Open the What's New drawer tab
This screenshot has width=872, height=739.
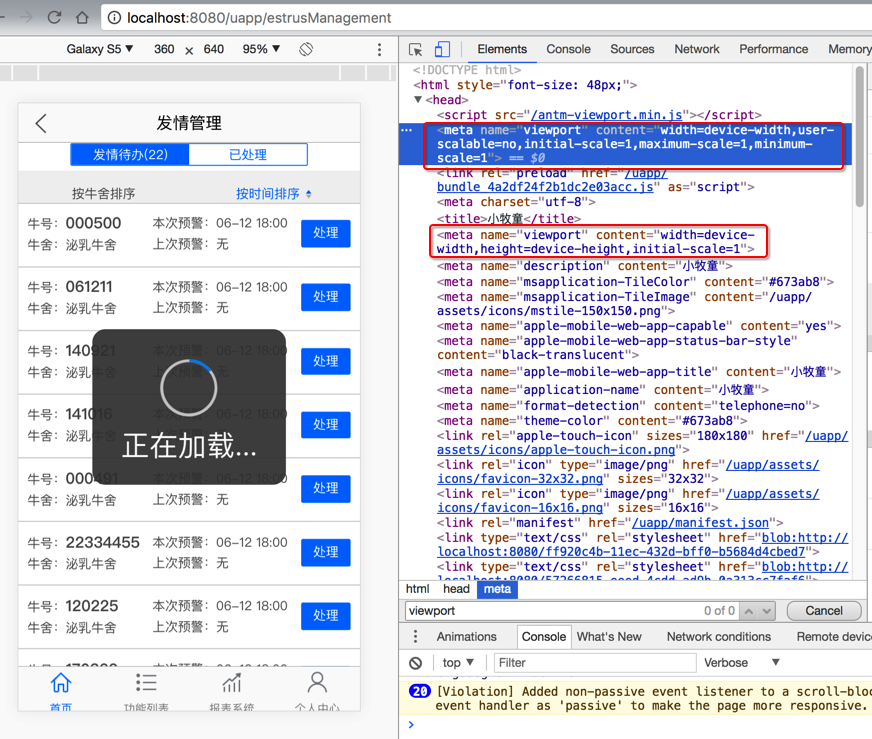[608, 637]
